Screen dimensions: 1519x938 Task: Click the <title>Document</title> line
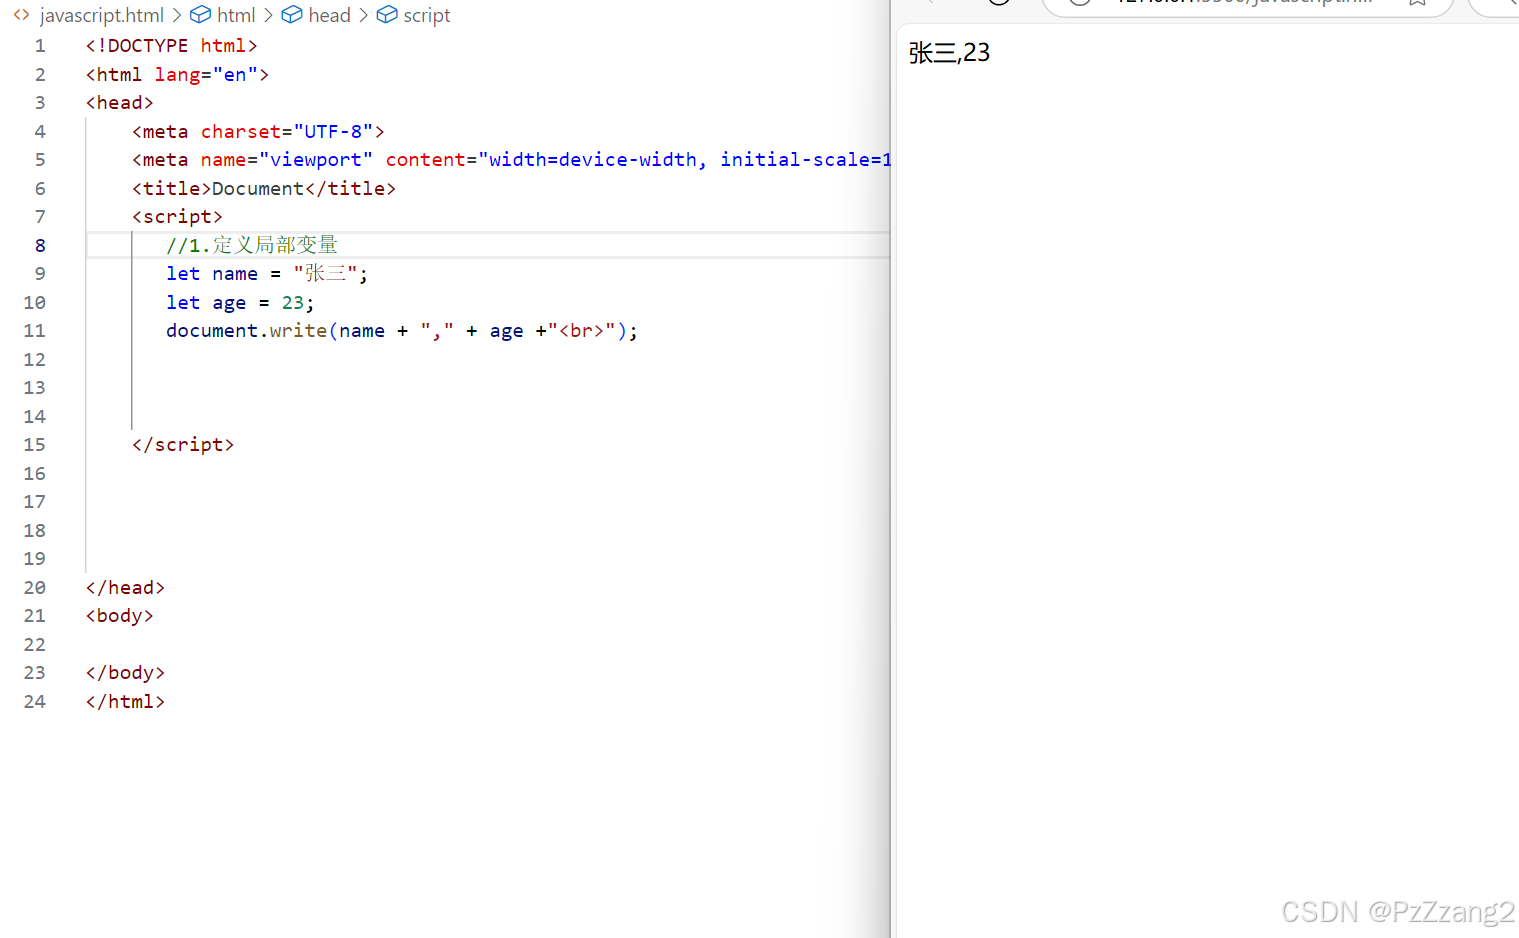tap(264, 189)
